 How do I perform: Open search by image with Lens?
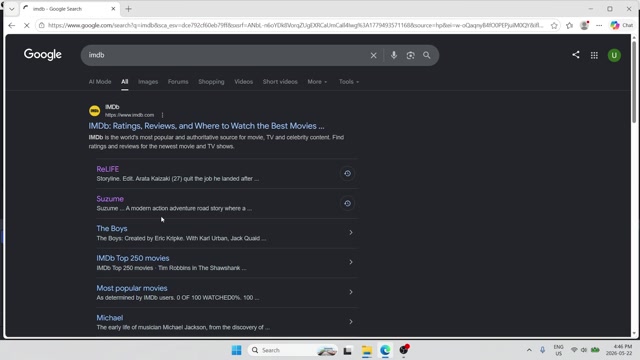point(410,56)
